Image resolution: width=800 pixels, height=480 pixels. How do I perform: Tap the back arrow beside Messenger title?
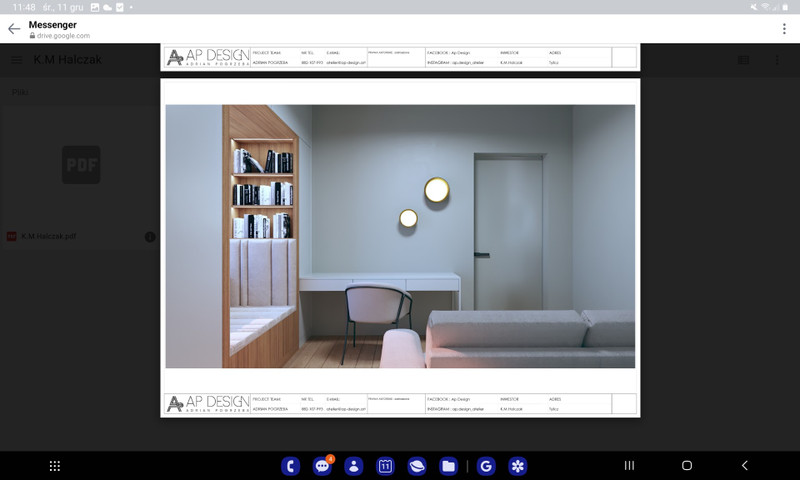pyautogui.click(x=13, y=29)
